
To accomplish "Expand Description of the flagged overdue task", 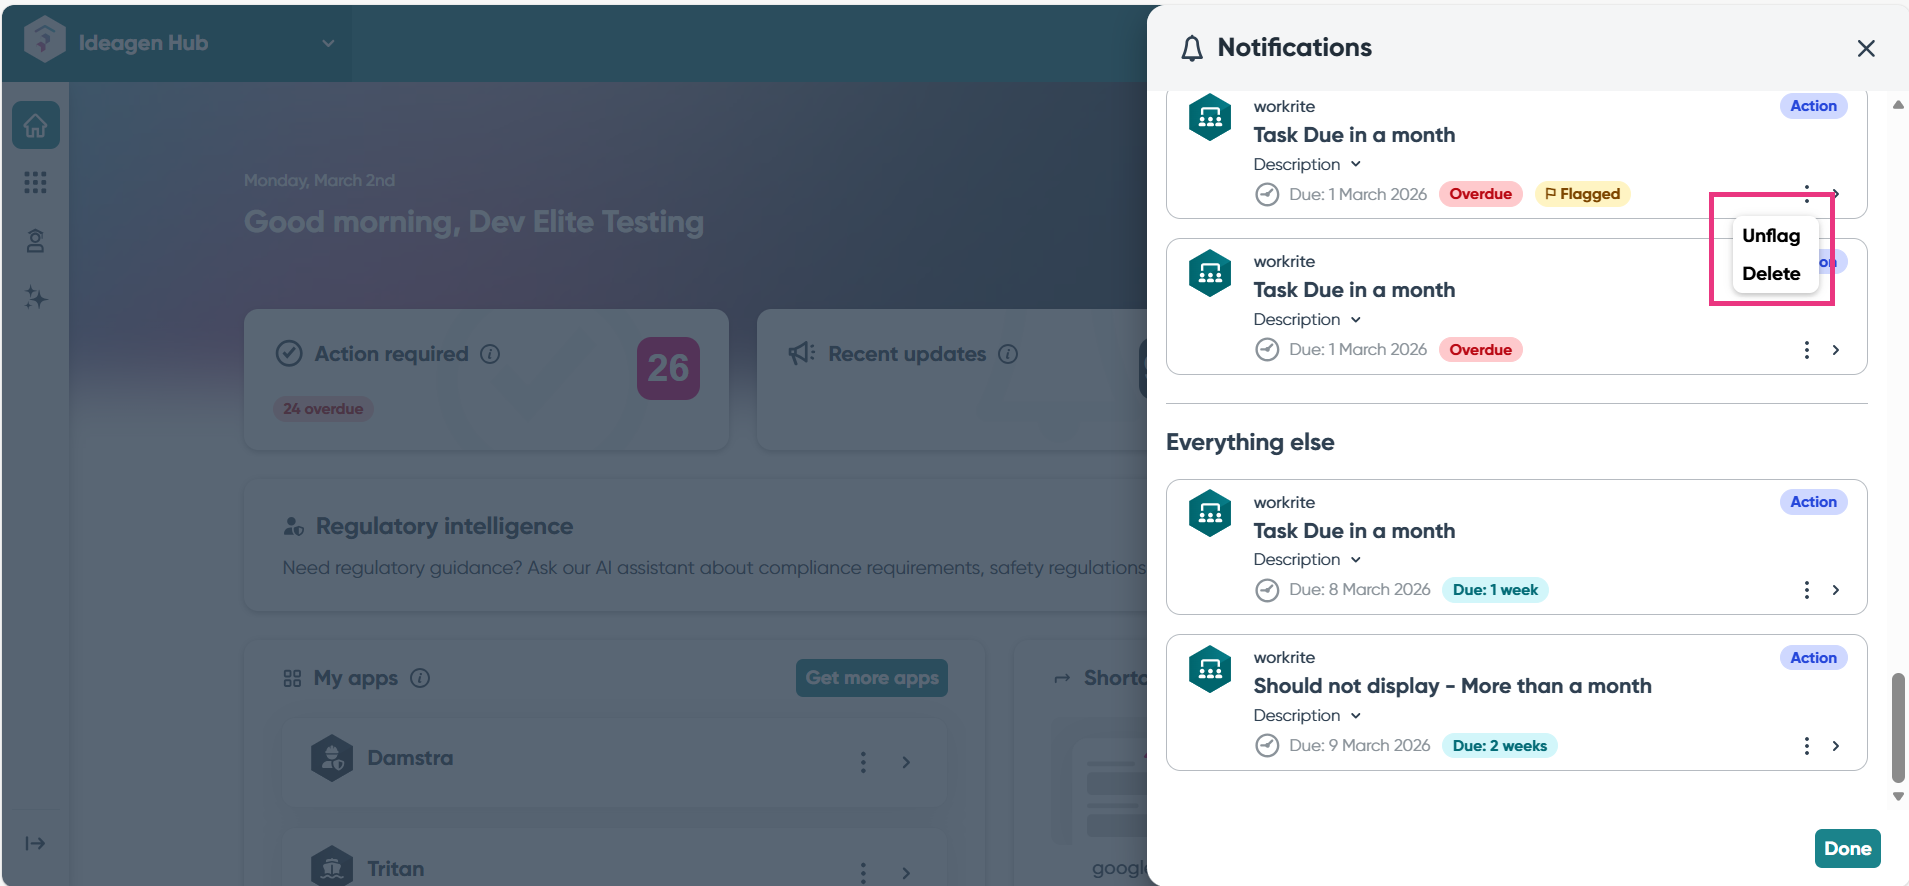I will tap(1307, 165).
